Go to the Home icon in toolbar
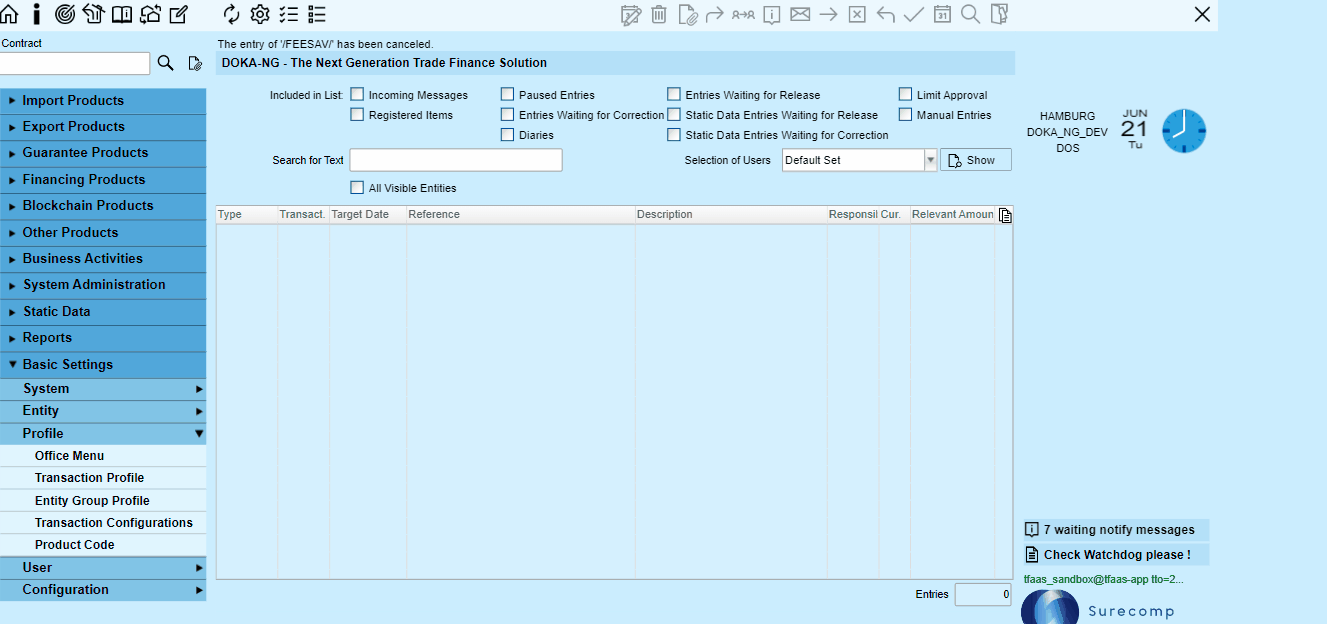Screen dimensions: 1327x624 9,14
